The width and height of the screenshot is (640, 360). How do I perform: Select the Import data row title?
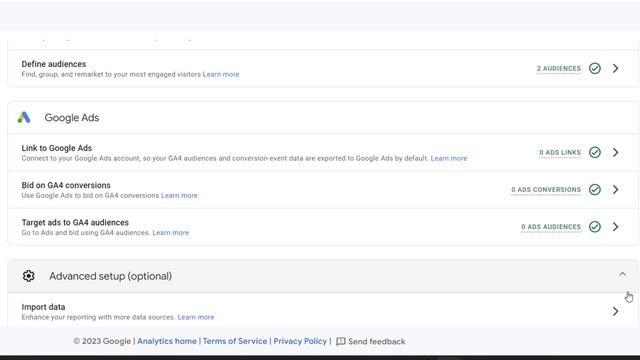(x=43, y=307)
